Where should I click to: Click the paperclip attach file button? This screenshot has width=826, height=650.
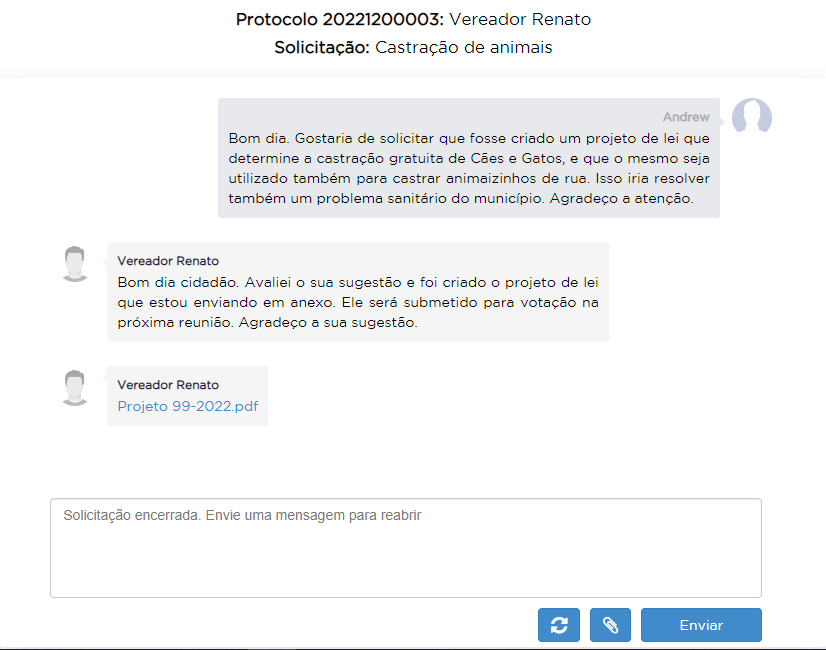pos(610,625)
